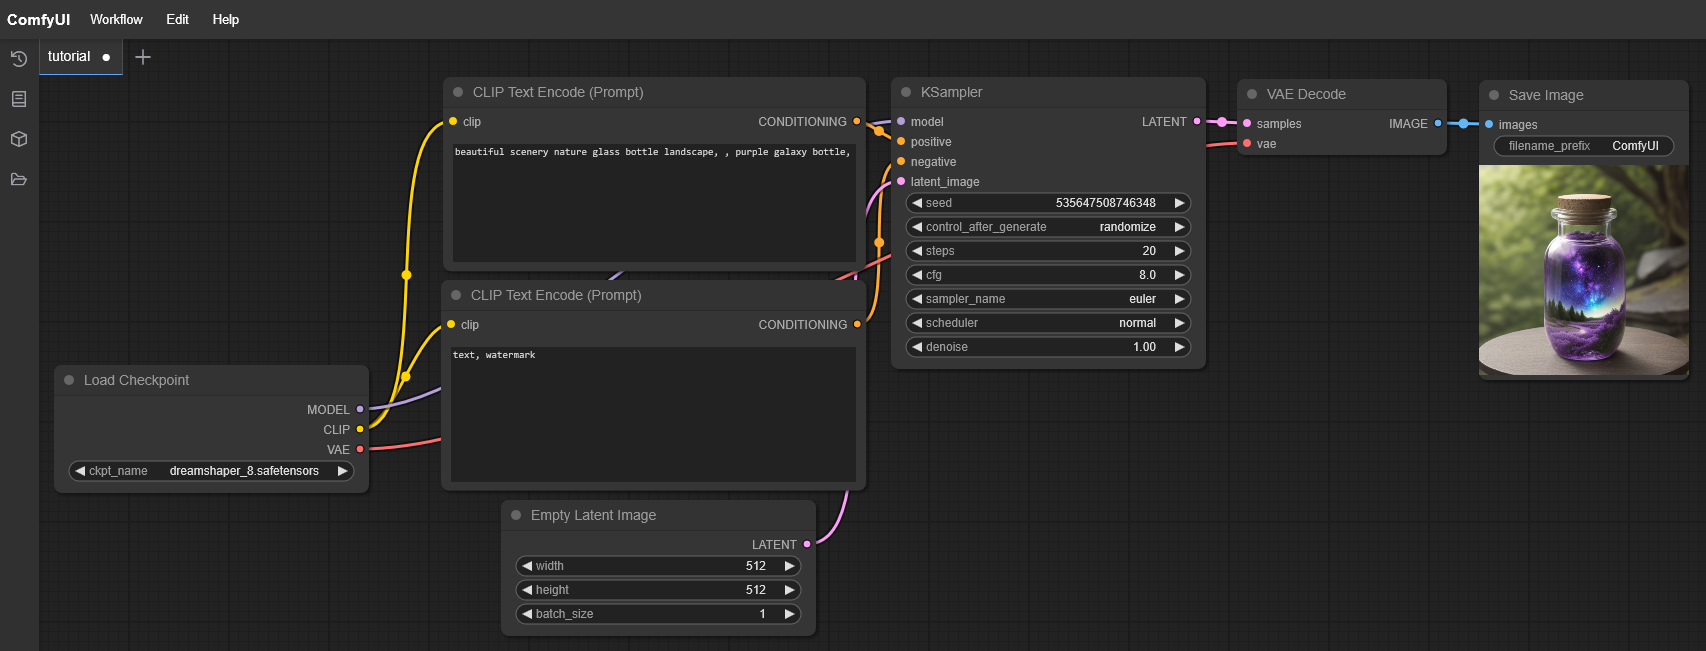Switch to the tutorial workflow tab
The image size is (1706, 651).
69,57
